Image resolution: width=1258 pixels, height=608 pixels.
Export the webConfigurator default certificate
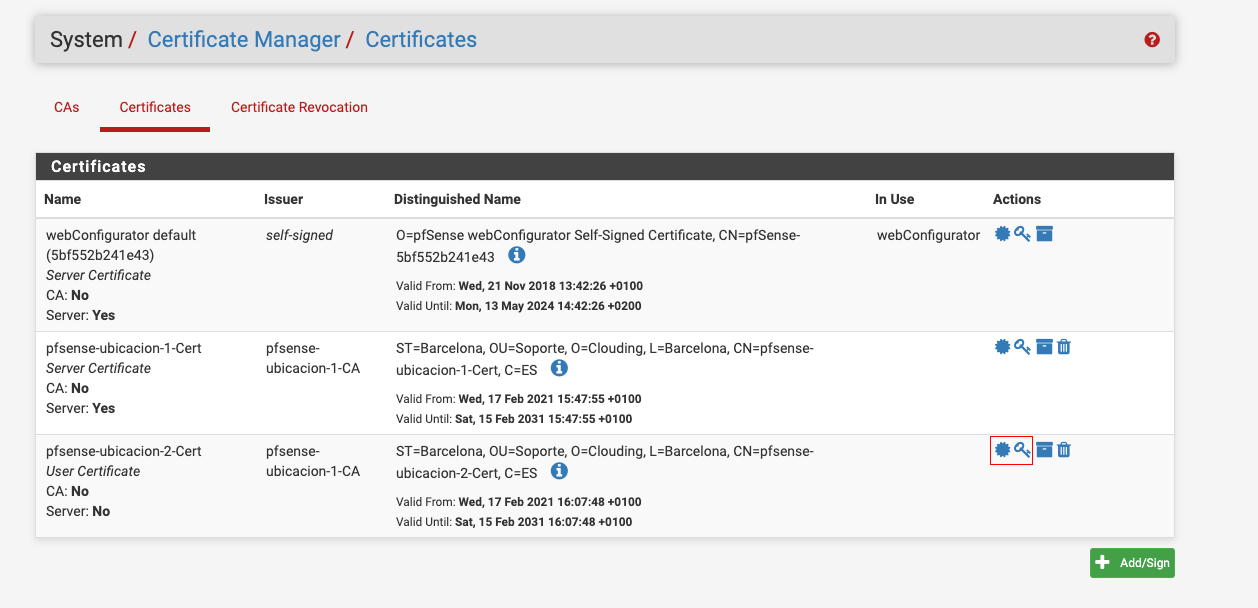coord(1002,234)
